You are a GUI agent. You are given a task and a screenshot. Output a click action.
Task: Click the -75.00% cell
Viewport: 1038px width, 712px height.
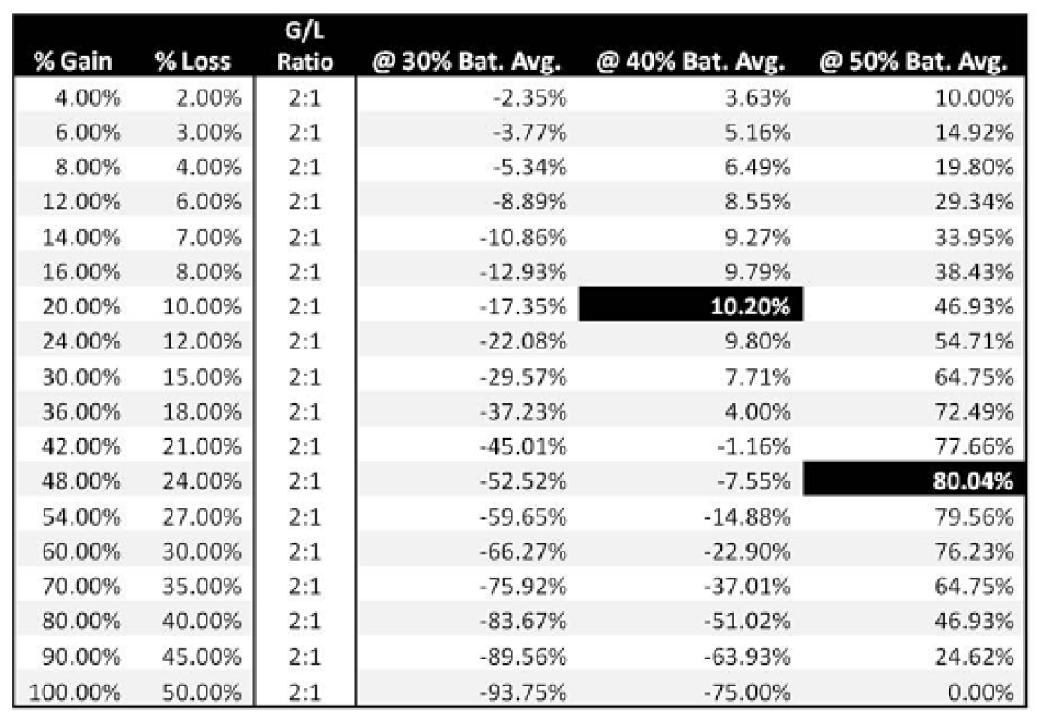pos(747,692)
